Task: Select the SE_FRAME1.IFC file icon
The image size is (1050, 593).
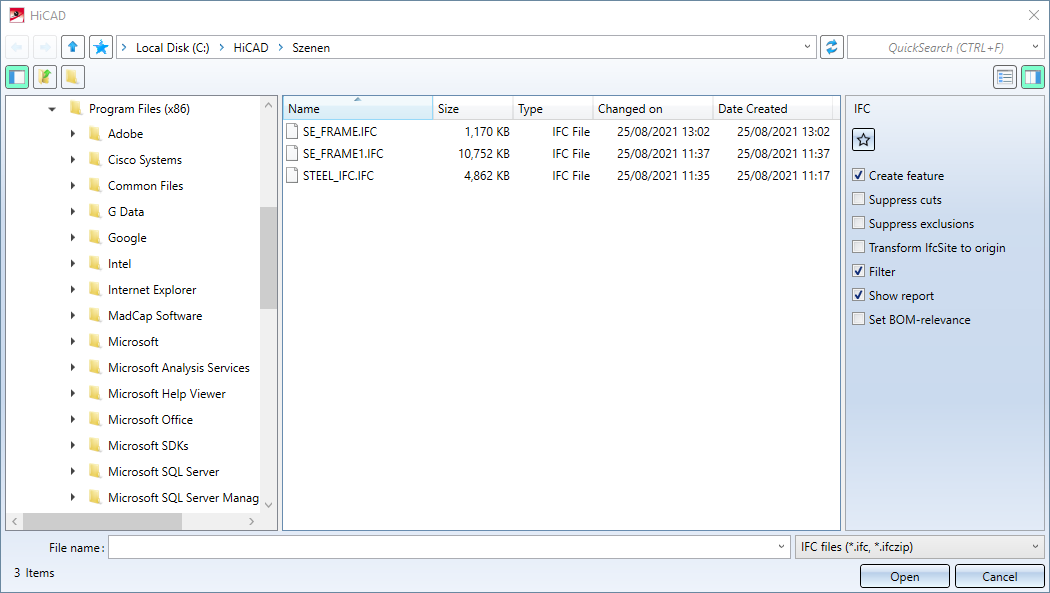Action: (292, 153)
